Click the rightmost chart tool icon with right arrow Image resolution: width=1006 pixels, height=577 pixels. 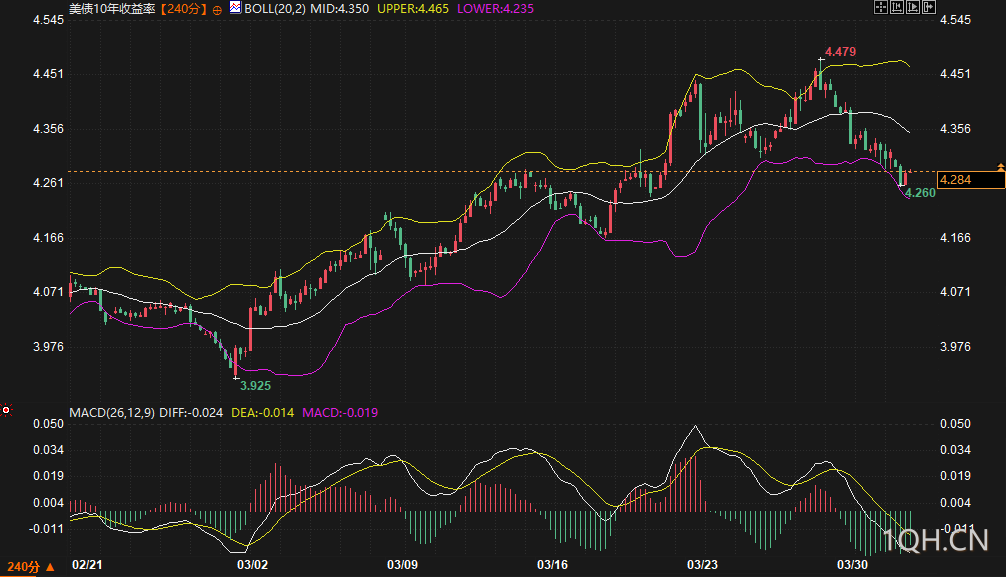pyautogui.click(x=929, y=7)
